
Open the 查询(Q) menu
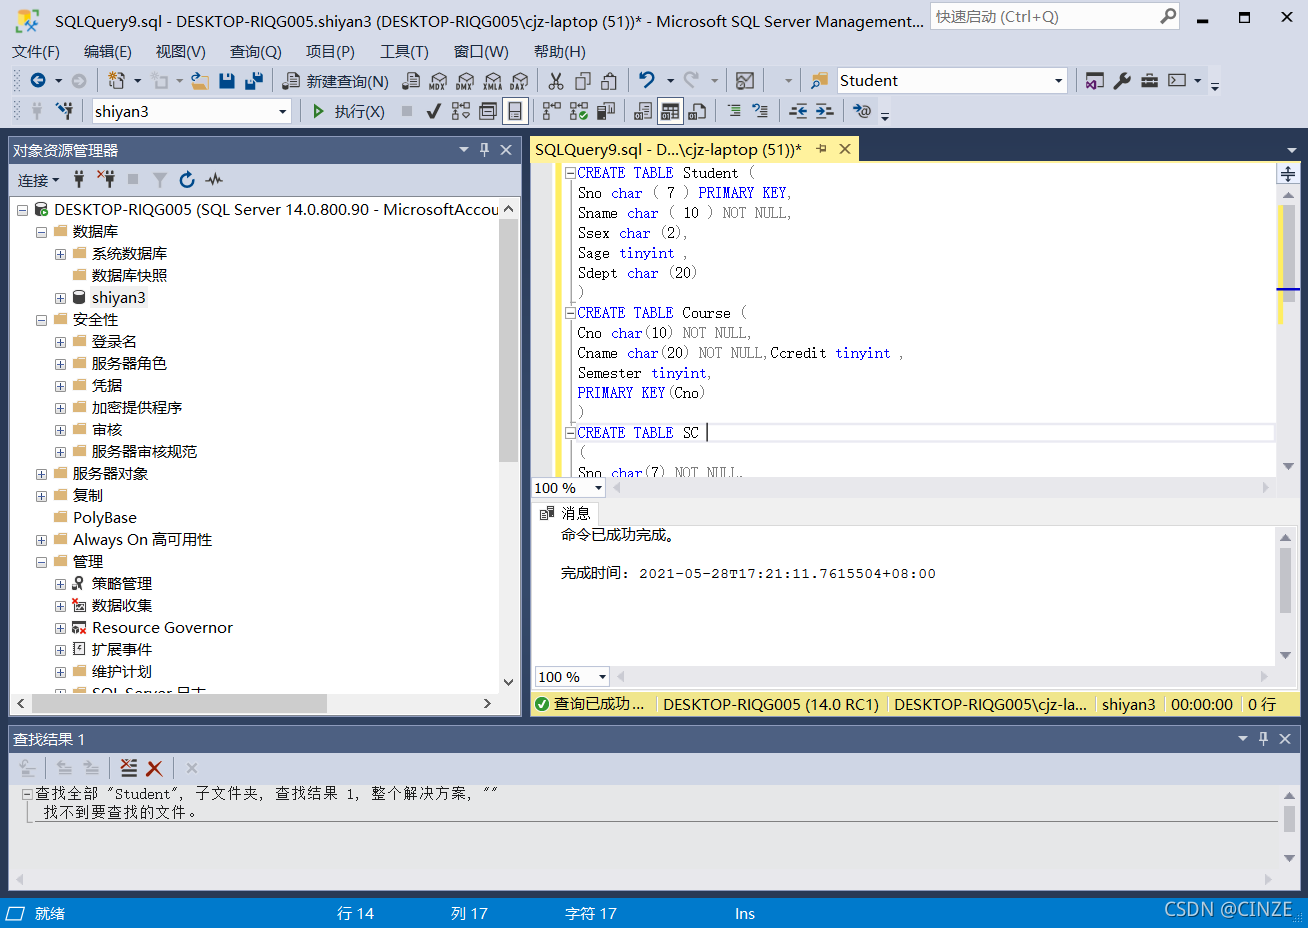256,52
